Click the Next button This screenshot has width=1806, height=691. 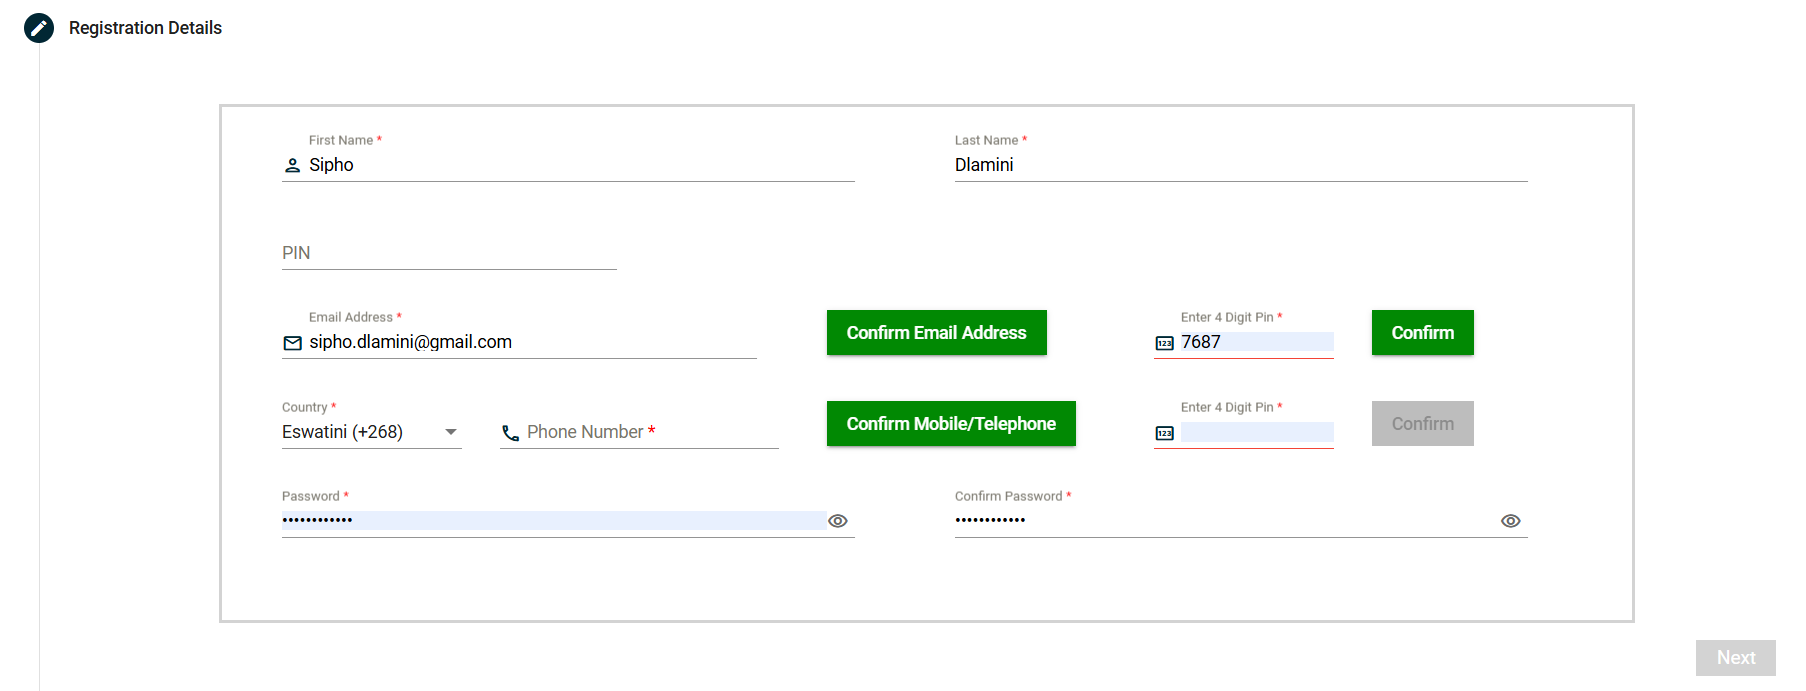[x=1735, y=658]
